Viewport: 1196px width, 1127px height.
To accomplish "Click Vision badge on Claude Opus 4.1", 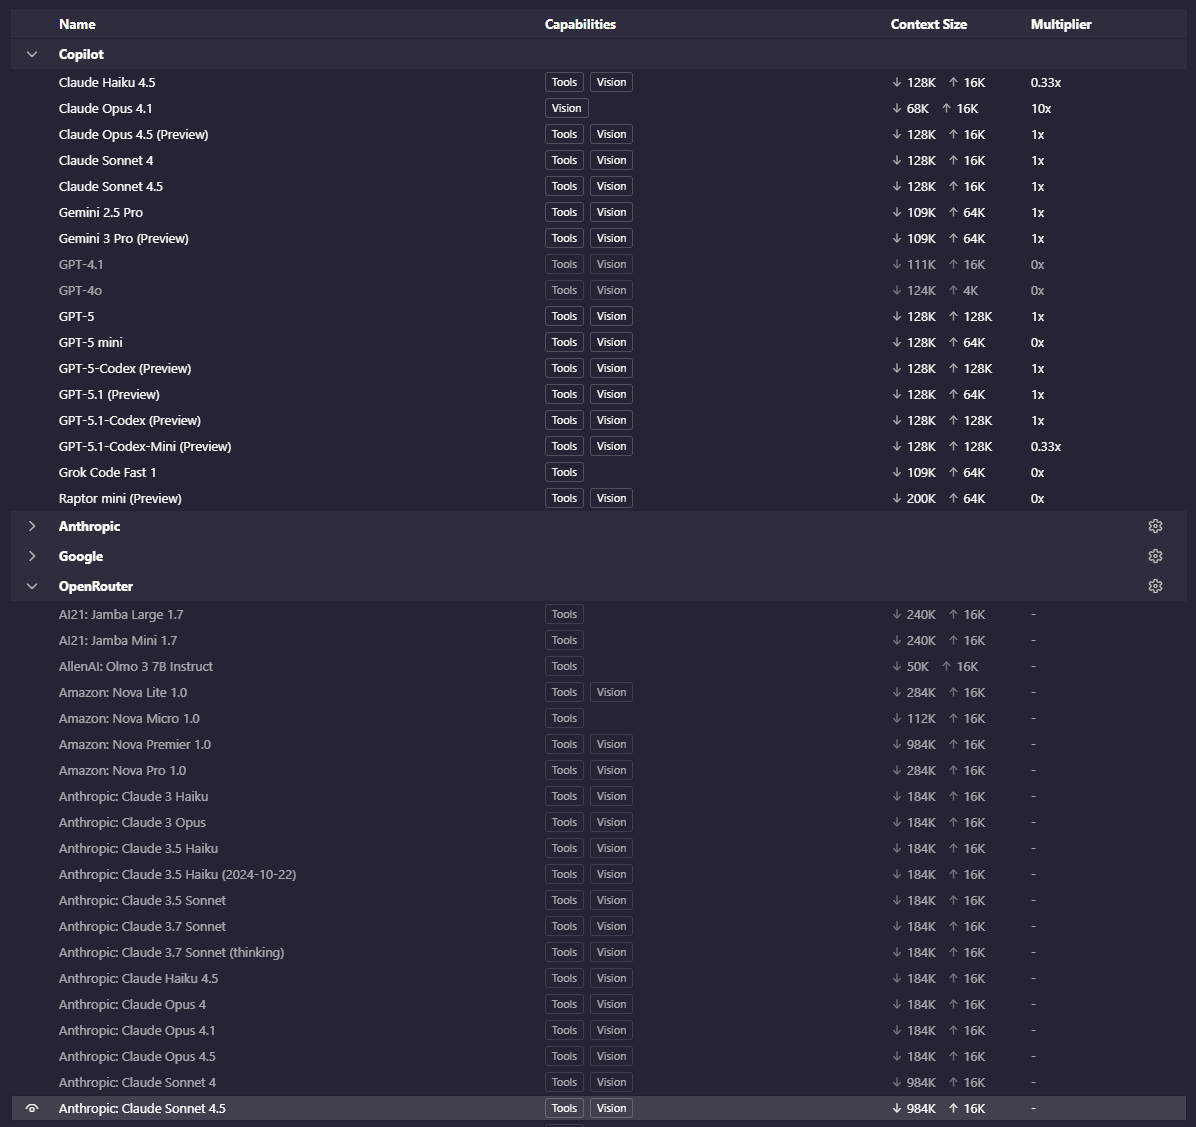I will pyautogui.click(x=566, y=108).
